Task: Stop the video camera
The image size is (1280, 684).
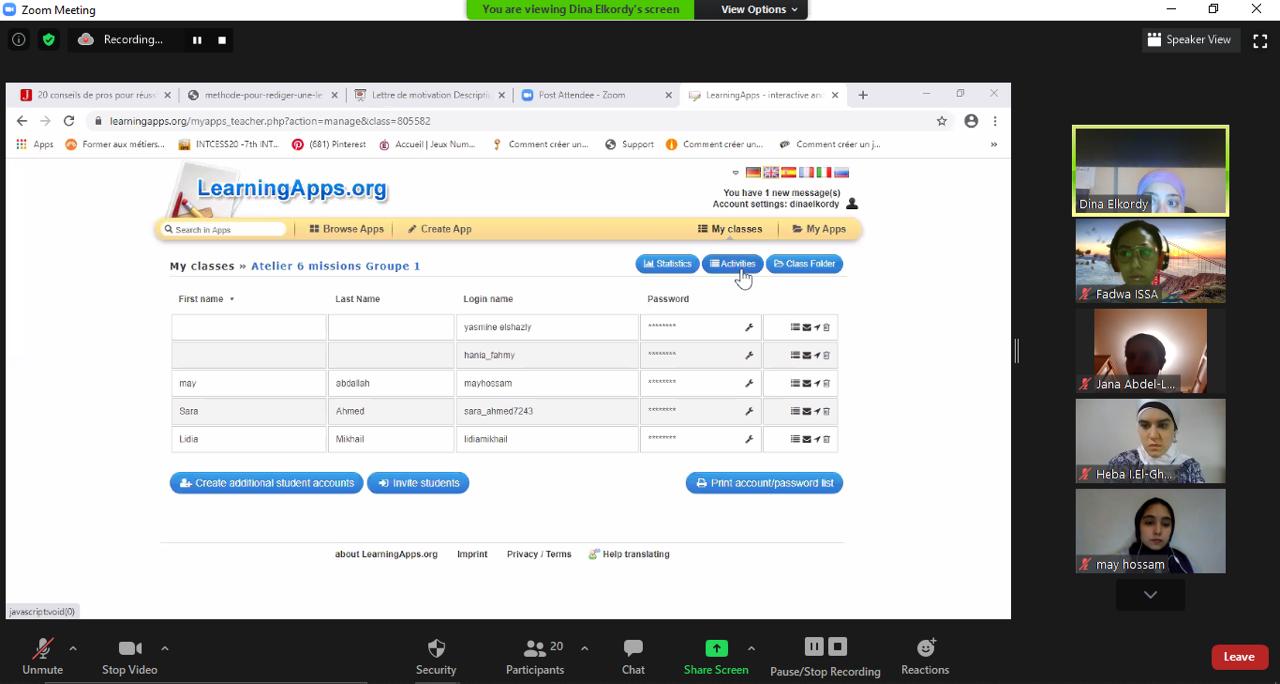Action: click(x=130, y=655)
